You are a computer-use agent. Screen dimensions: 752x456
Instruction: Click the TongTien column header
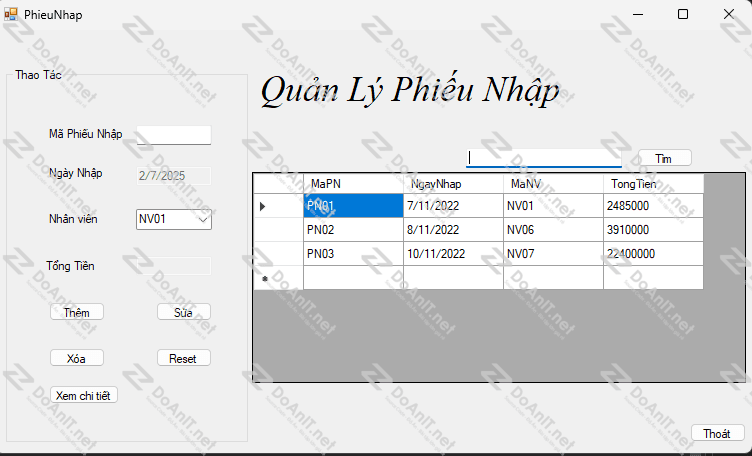[653, 184]
